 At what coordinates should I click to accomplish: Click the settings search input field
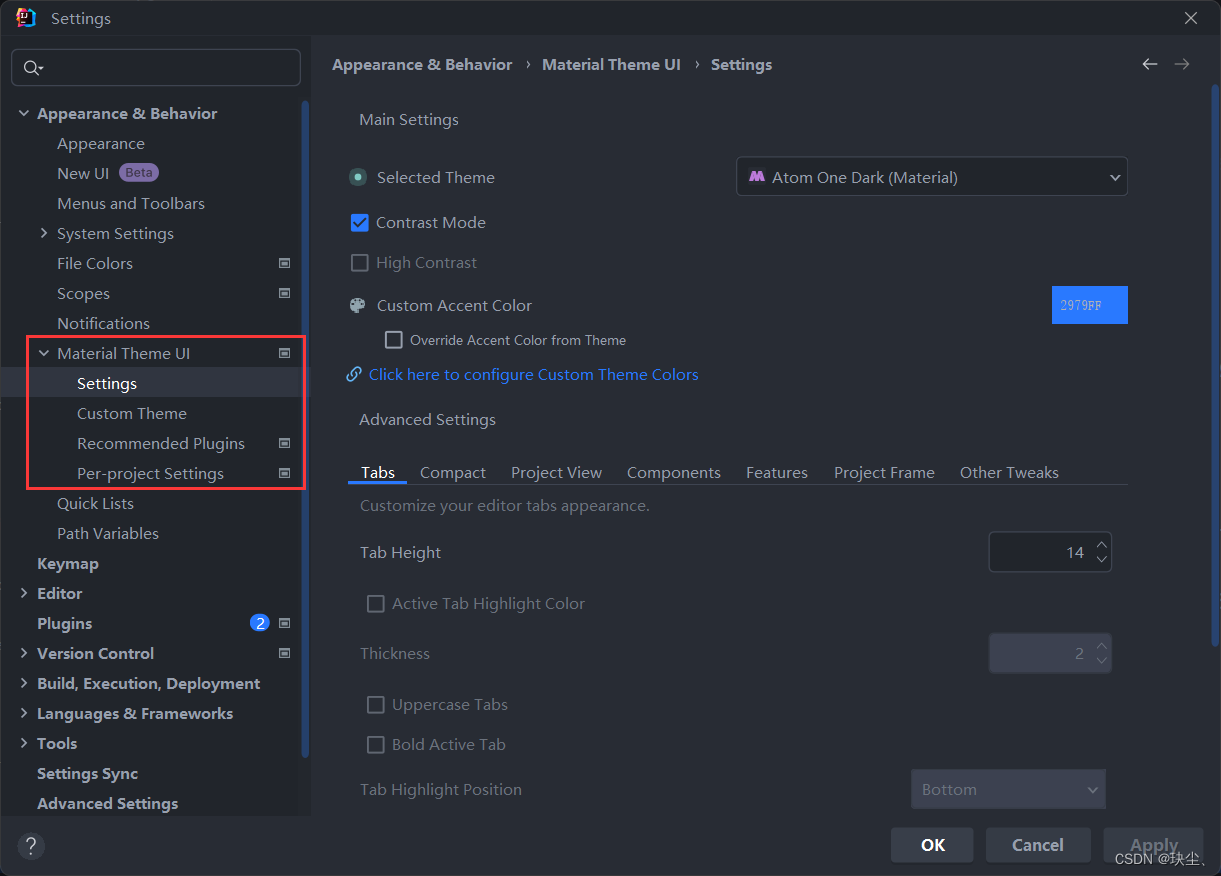[x=156, y=68]
